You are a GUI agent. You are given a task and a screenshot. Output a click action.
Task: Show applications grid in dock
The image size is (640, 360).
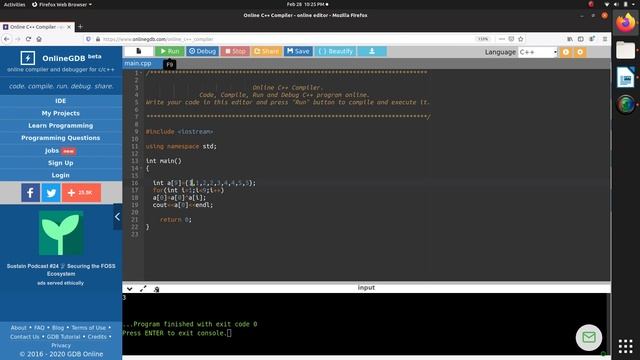(625, 346)
